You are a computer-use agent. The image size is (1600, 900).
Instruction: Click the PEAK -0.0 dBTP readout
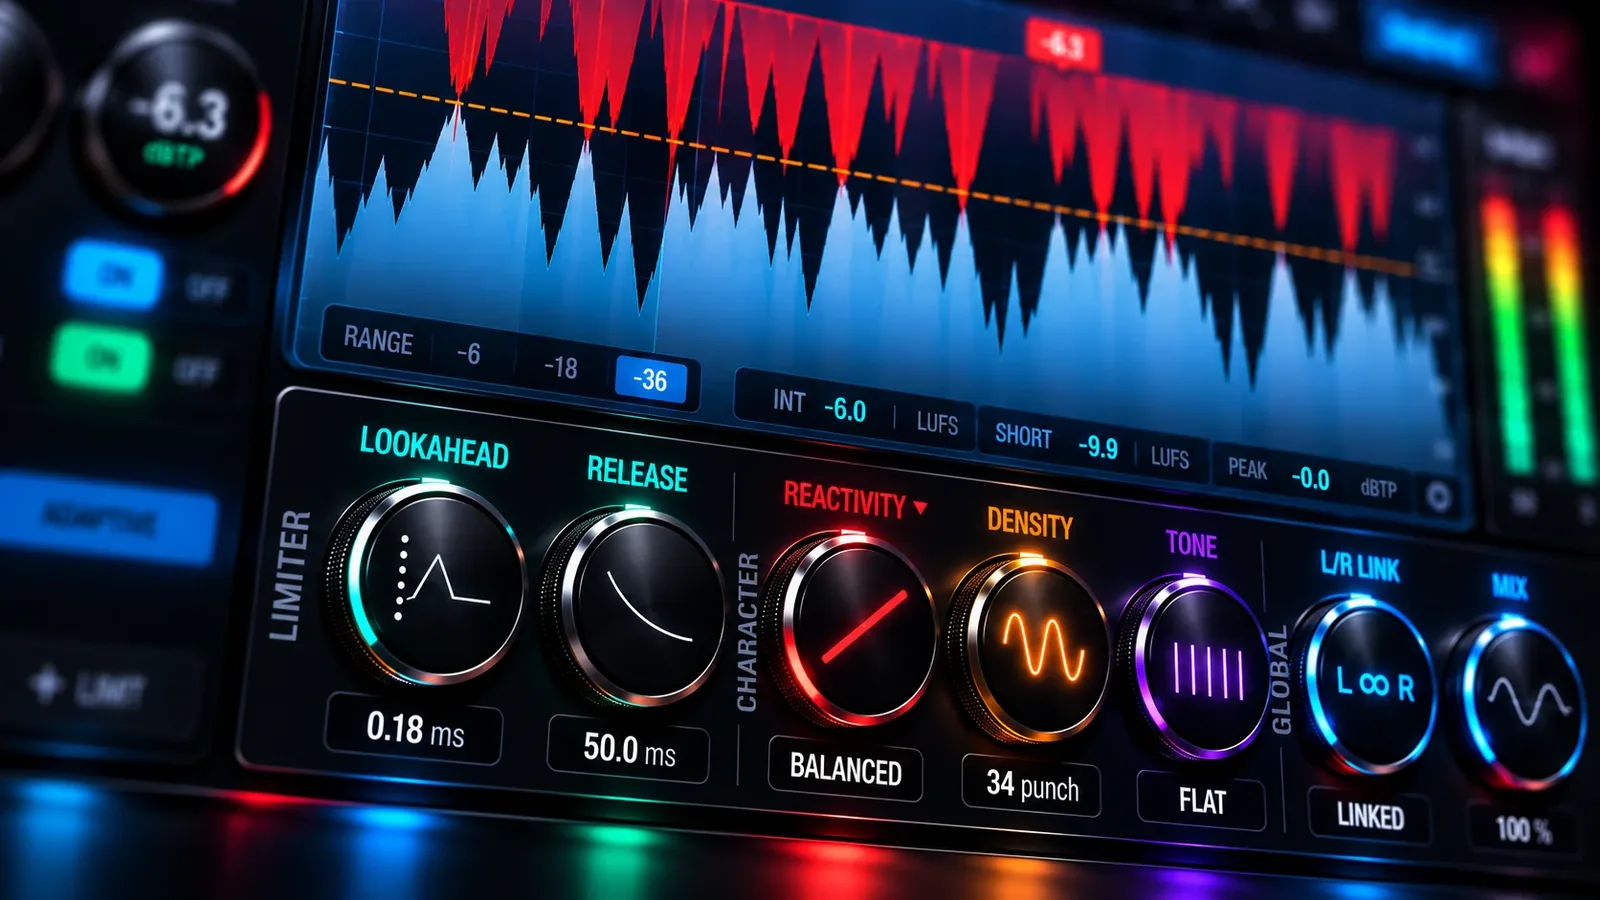1312,476
